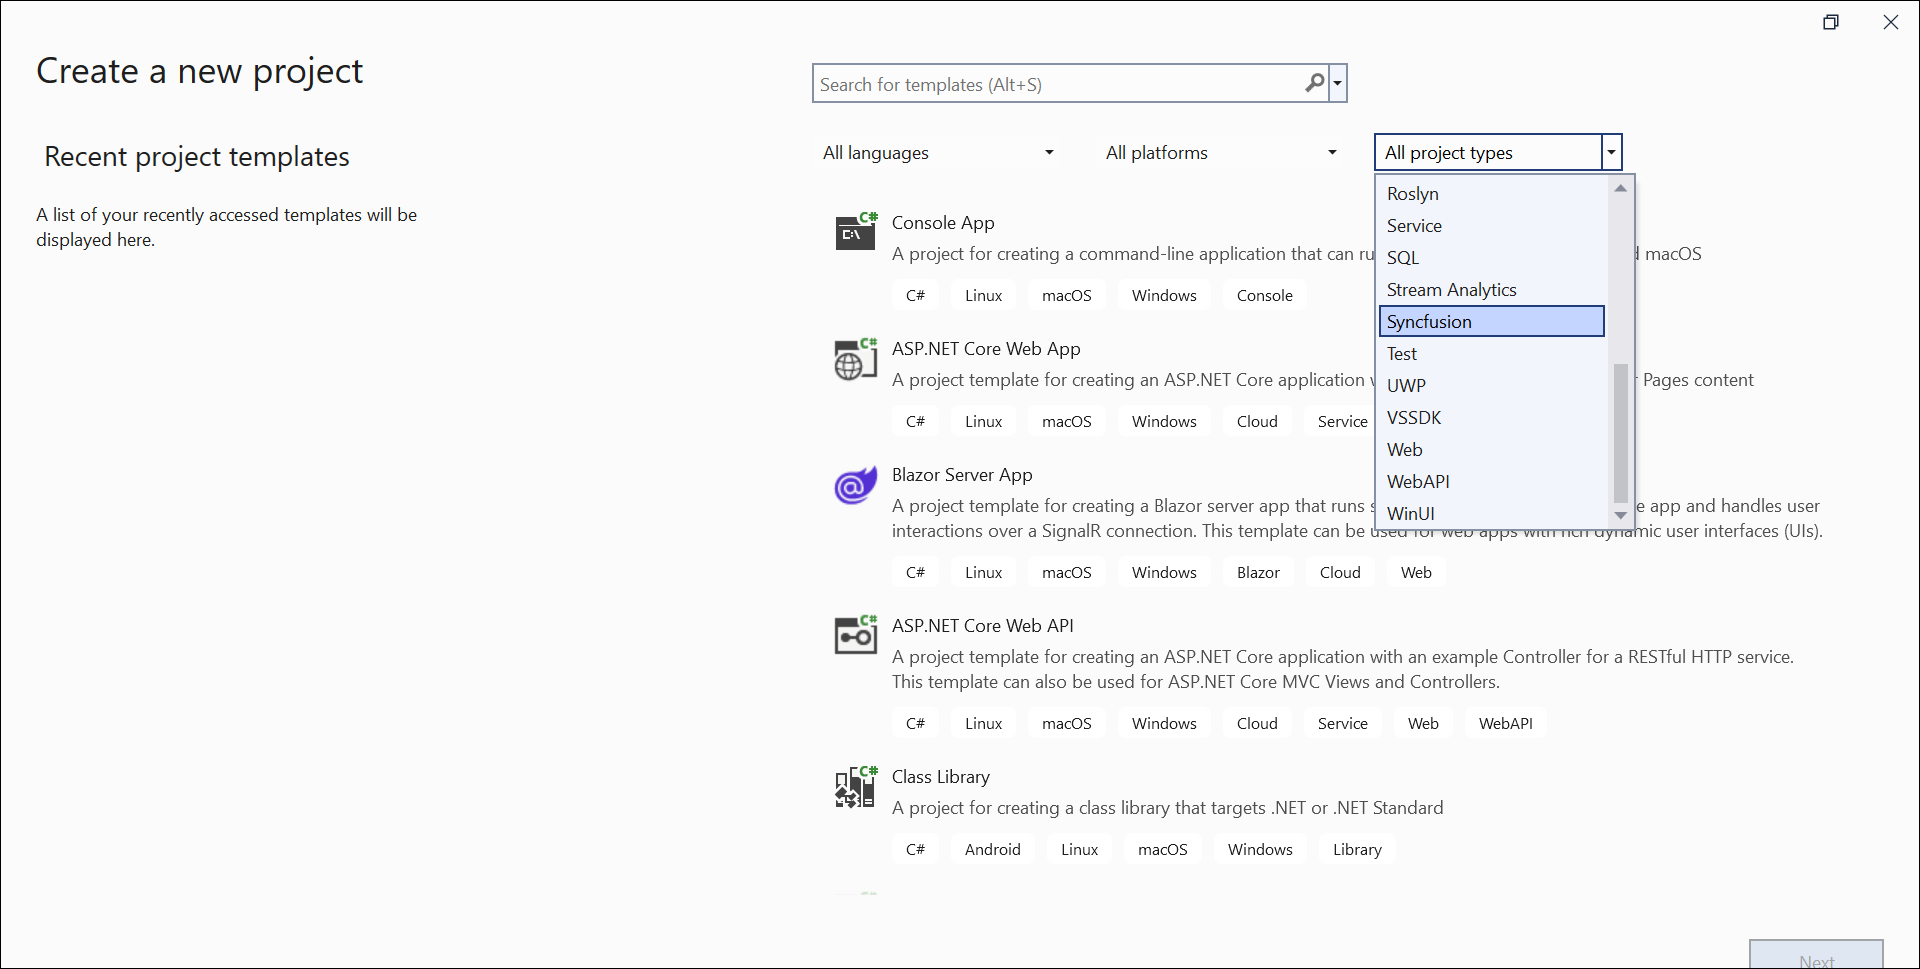1920x969 pixels.
Task: Click Android tag under Class Library
Action: (992, 850)
